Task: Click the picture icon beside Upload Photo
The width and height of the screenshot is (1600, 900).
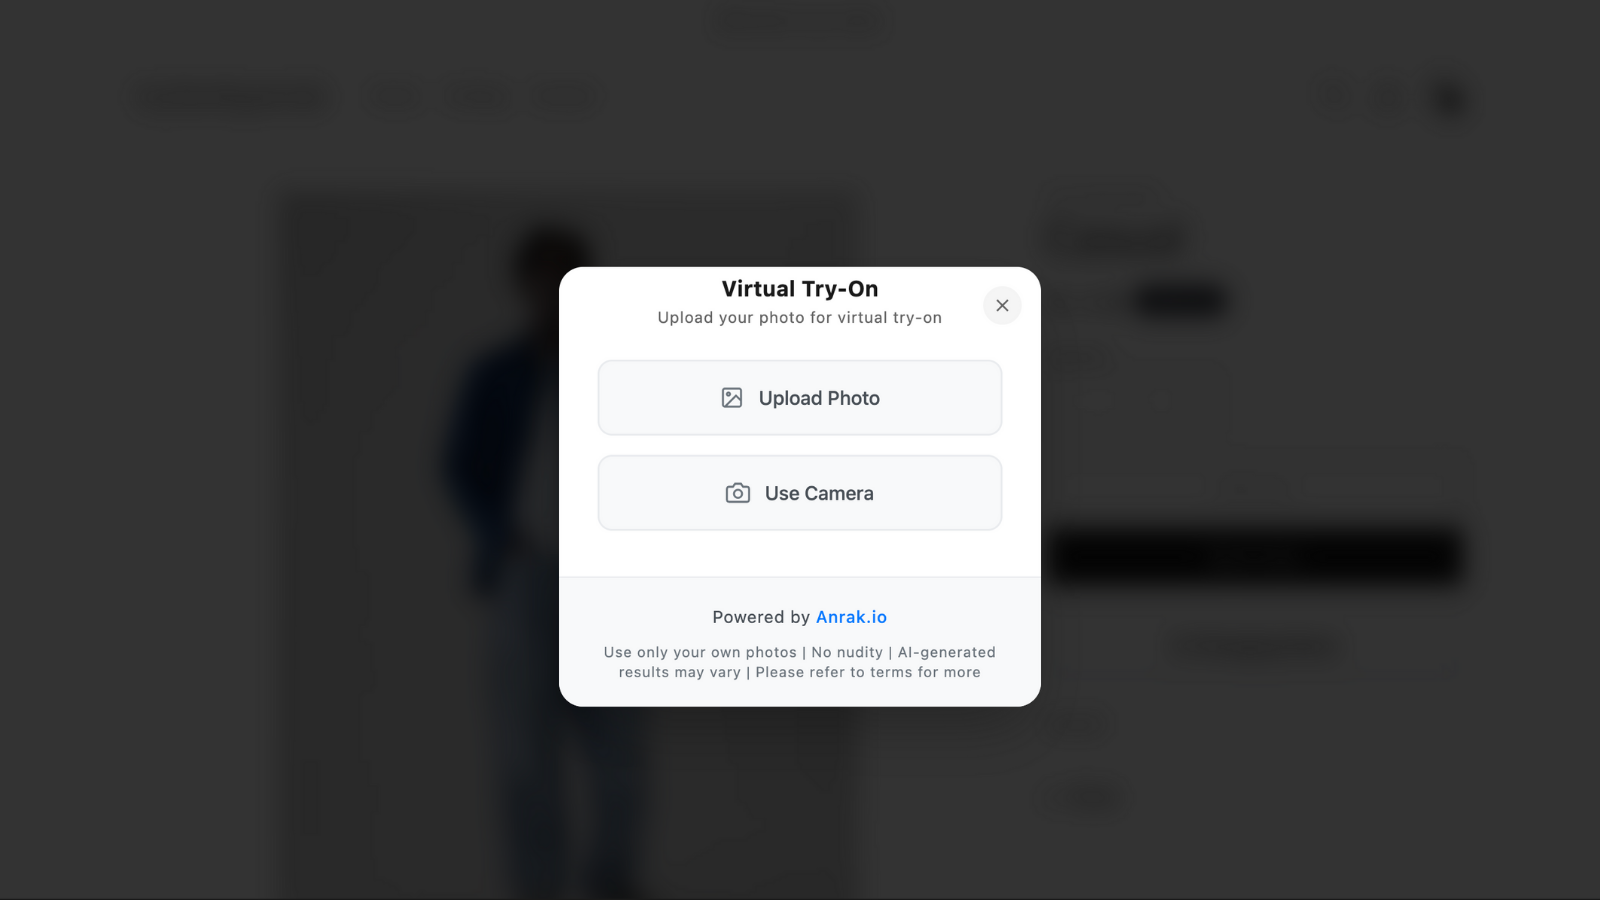Action: [x=732, y=398]
